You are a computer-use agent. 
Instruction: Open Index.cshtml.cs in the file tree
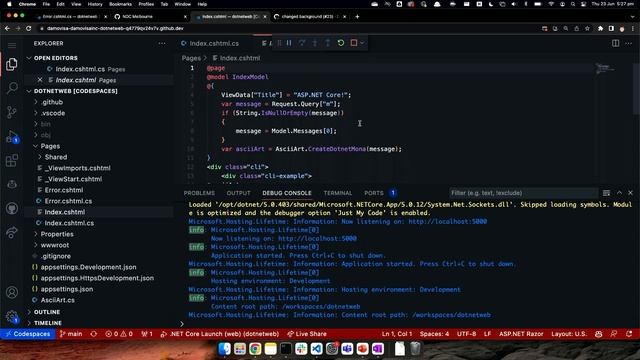[x=69, y=223]
